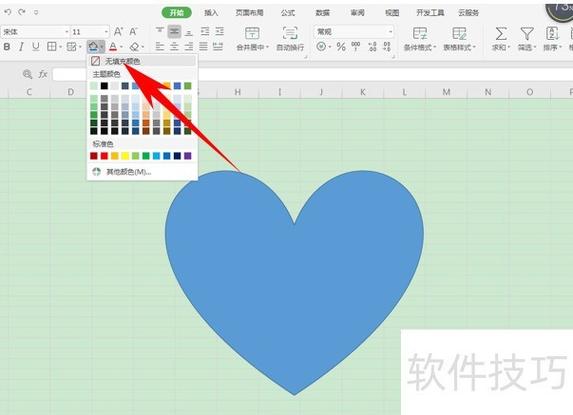Align text to bottom of cell

click(189, 32)
